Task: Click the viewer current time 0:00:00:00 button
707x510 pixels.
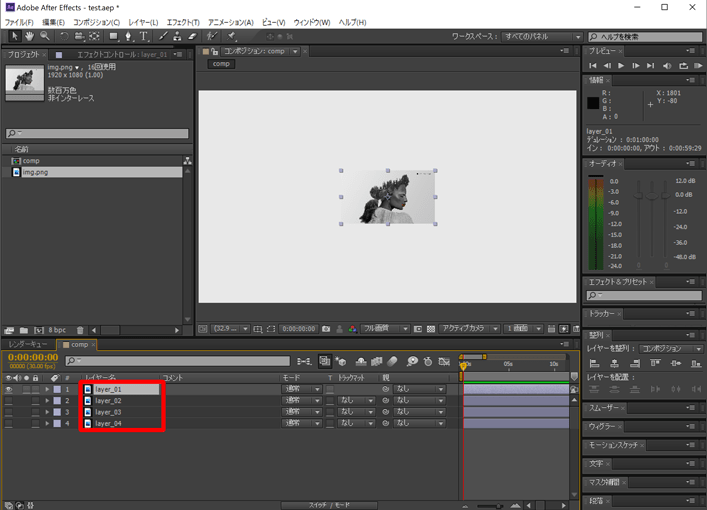Action: pos(298,329)
